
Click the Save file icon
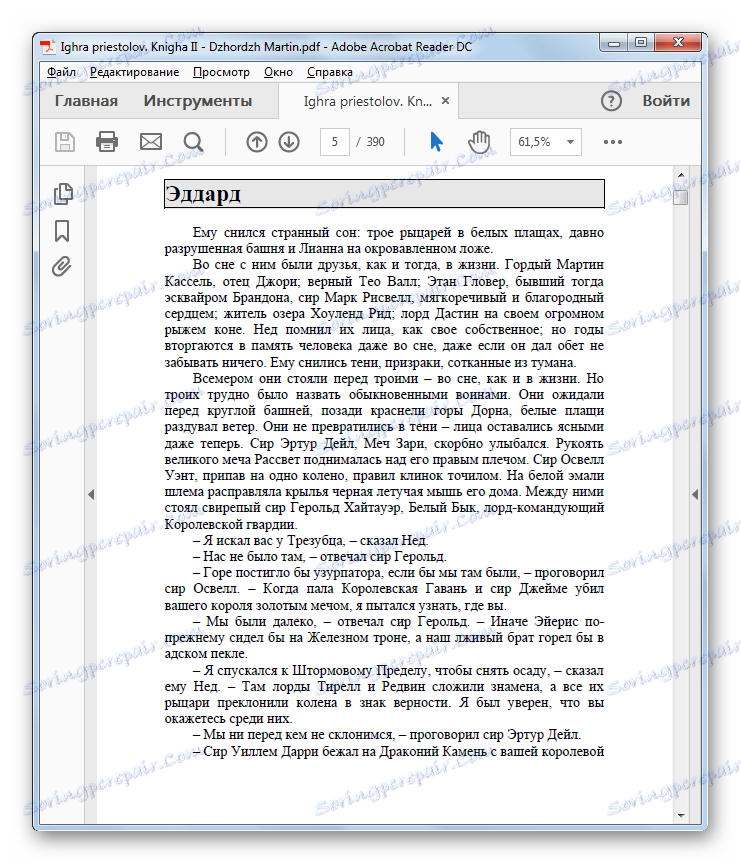point(64,142)
